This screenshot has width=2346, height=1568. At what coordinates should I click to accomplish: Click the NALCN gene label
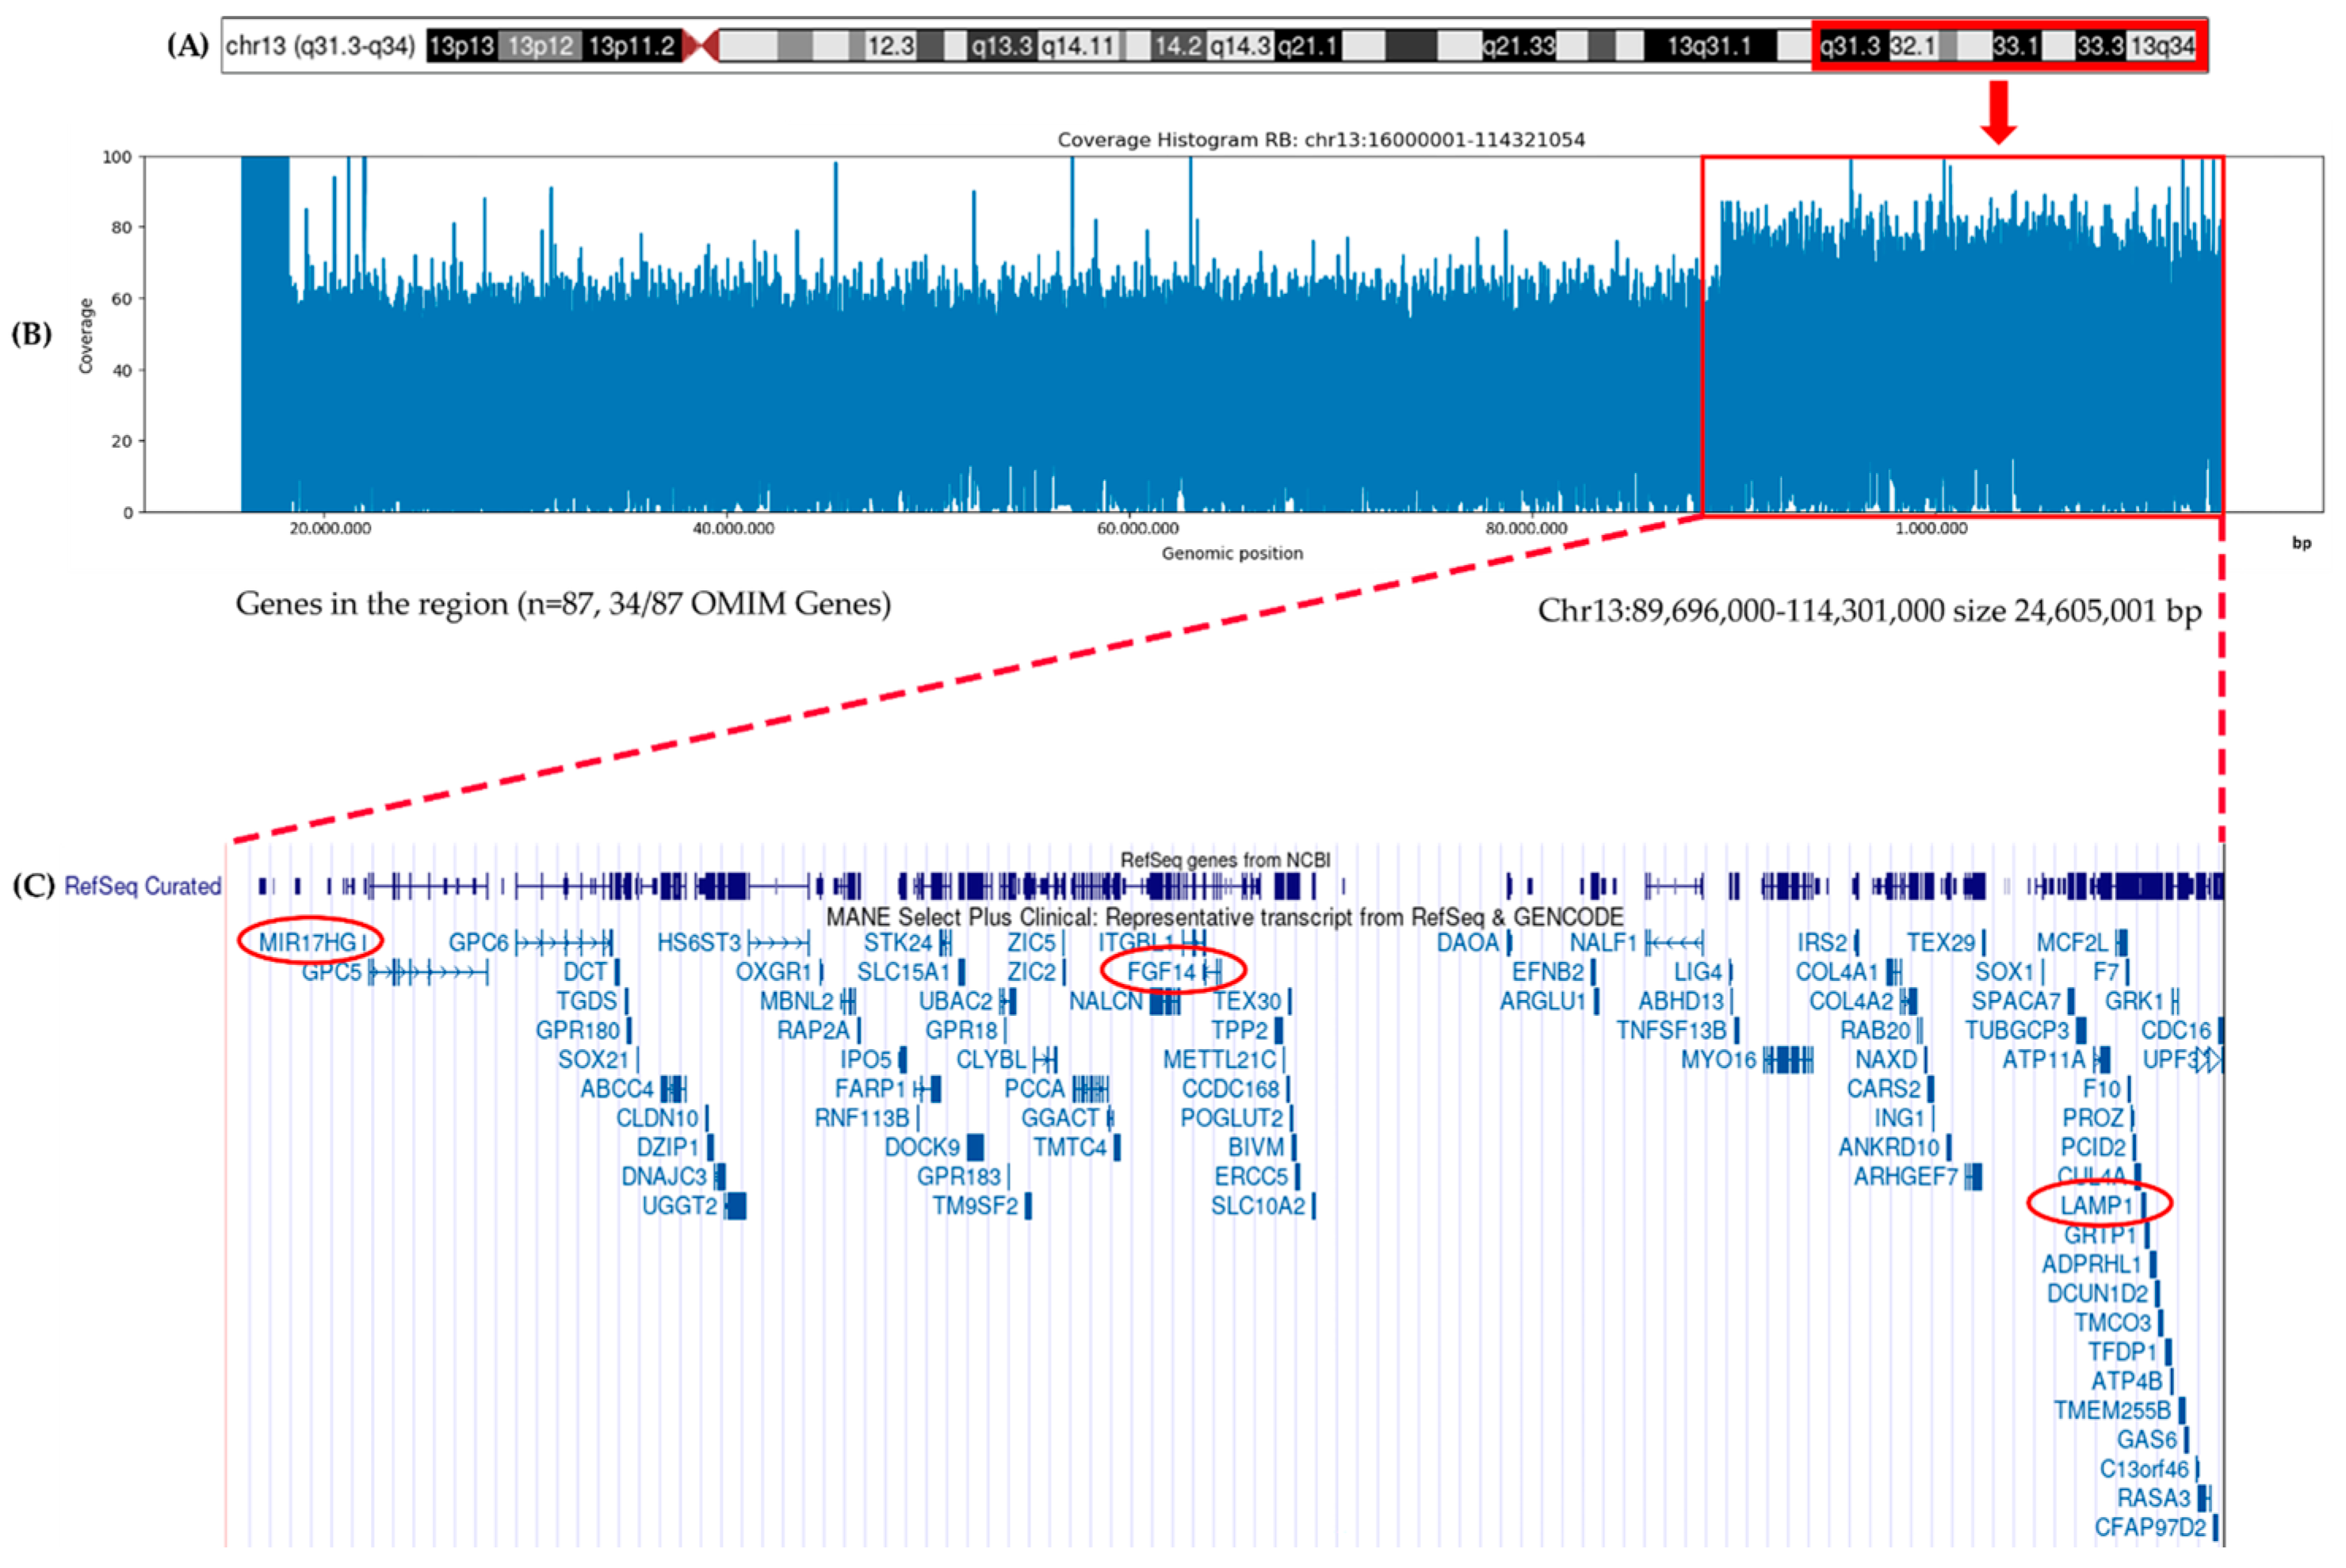click(x=1105, y=1001)
